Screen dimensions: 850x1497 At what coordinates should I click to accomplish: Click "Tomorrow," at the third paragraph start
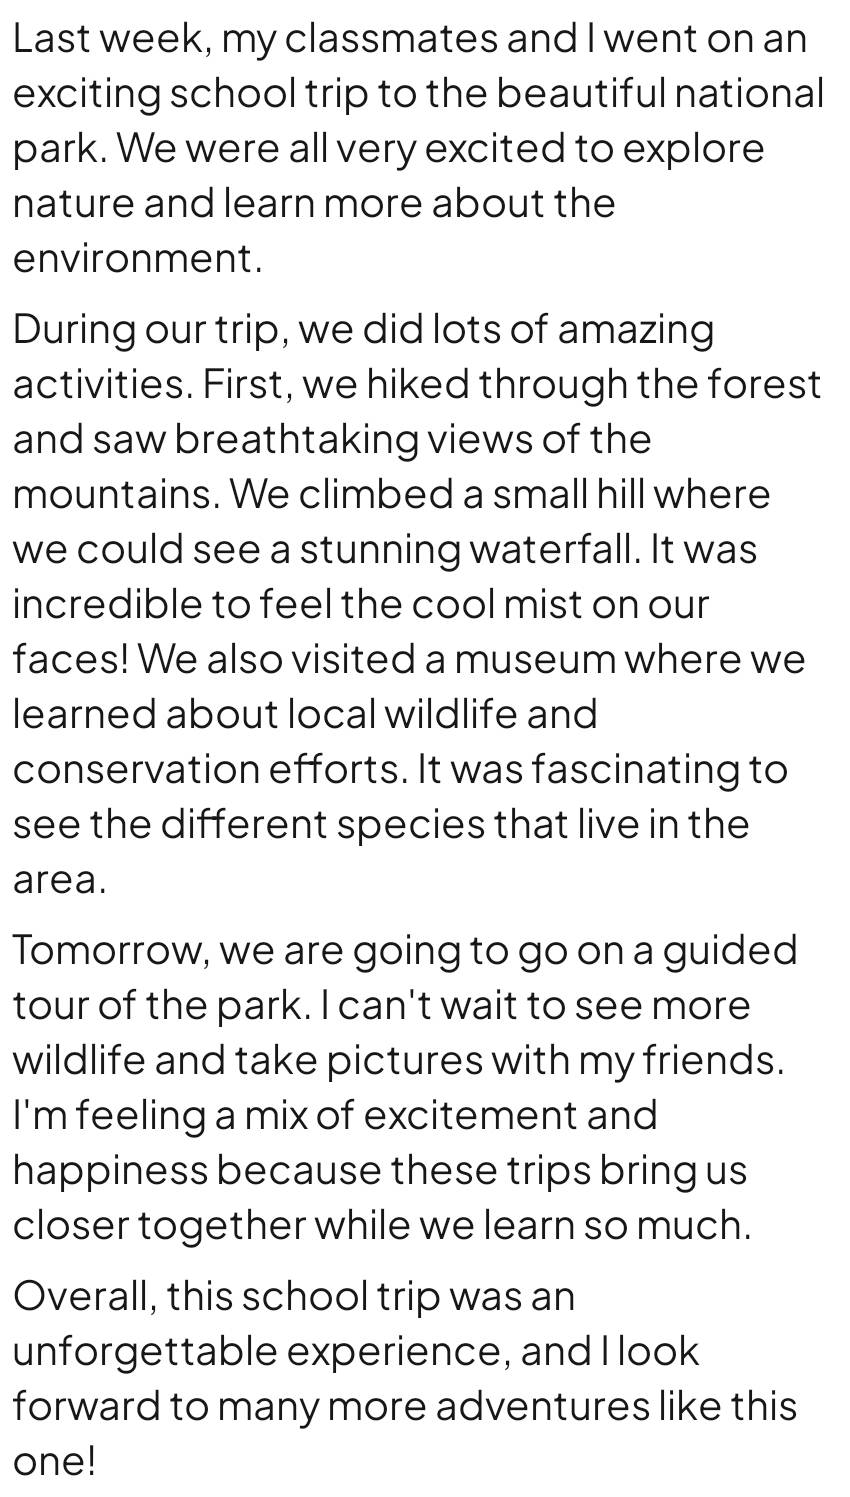(111, 949)
